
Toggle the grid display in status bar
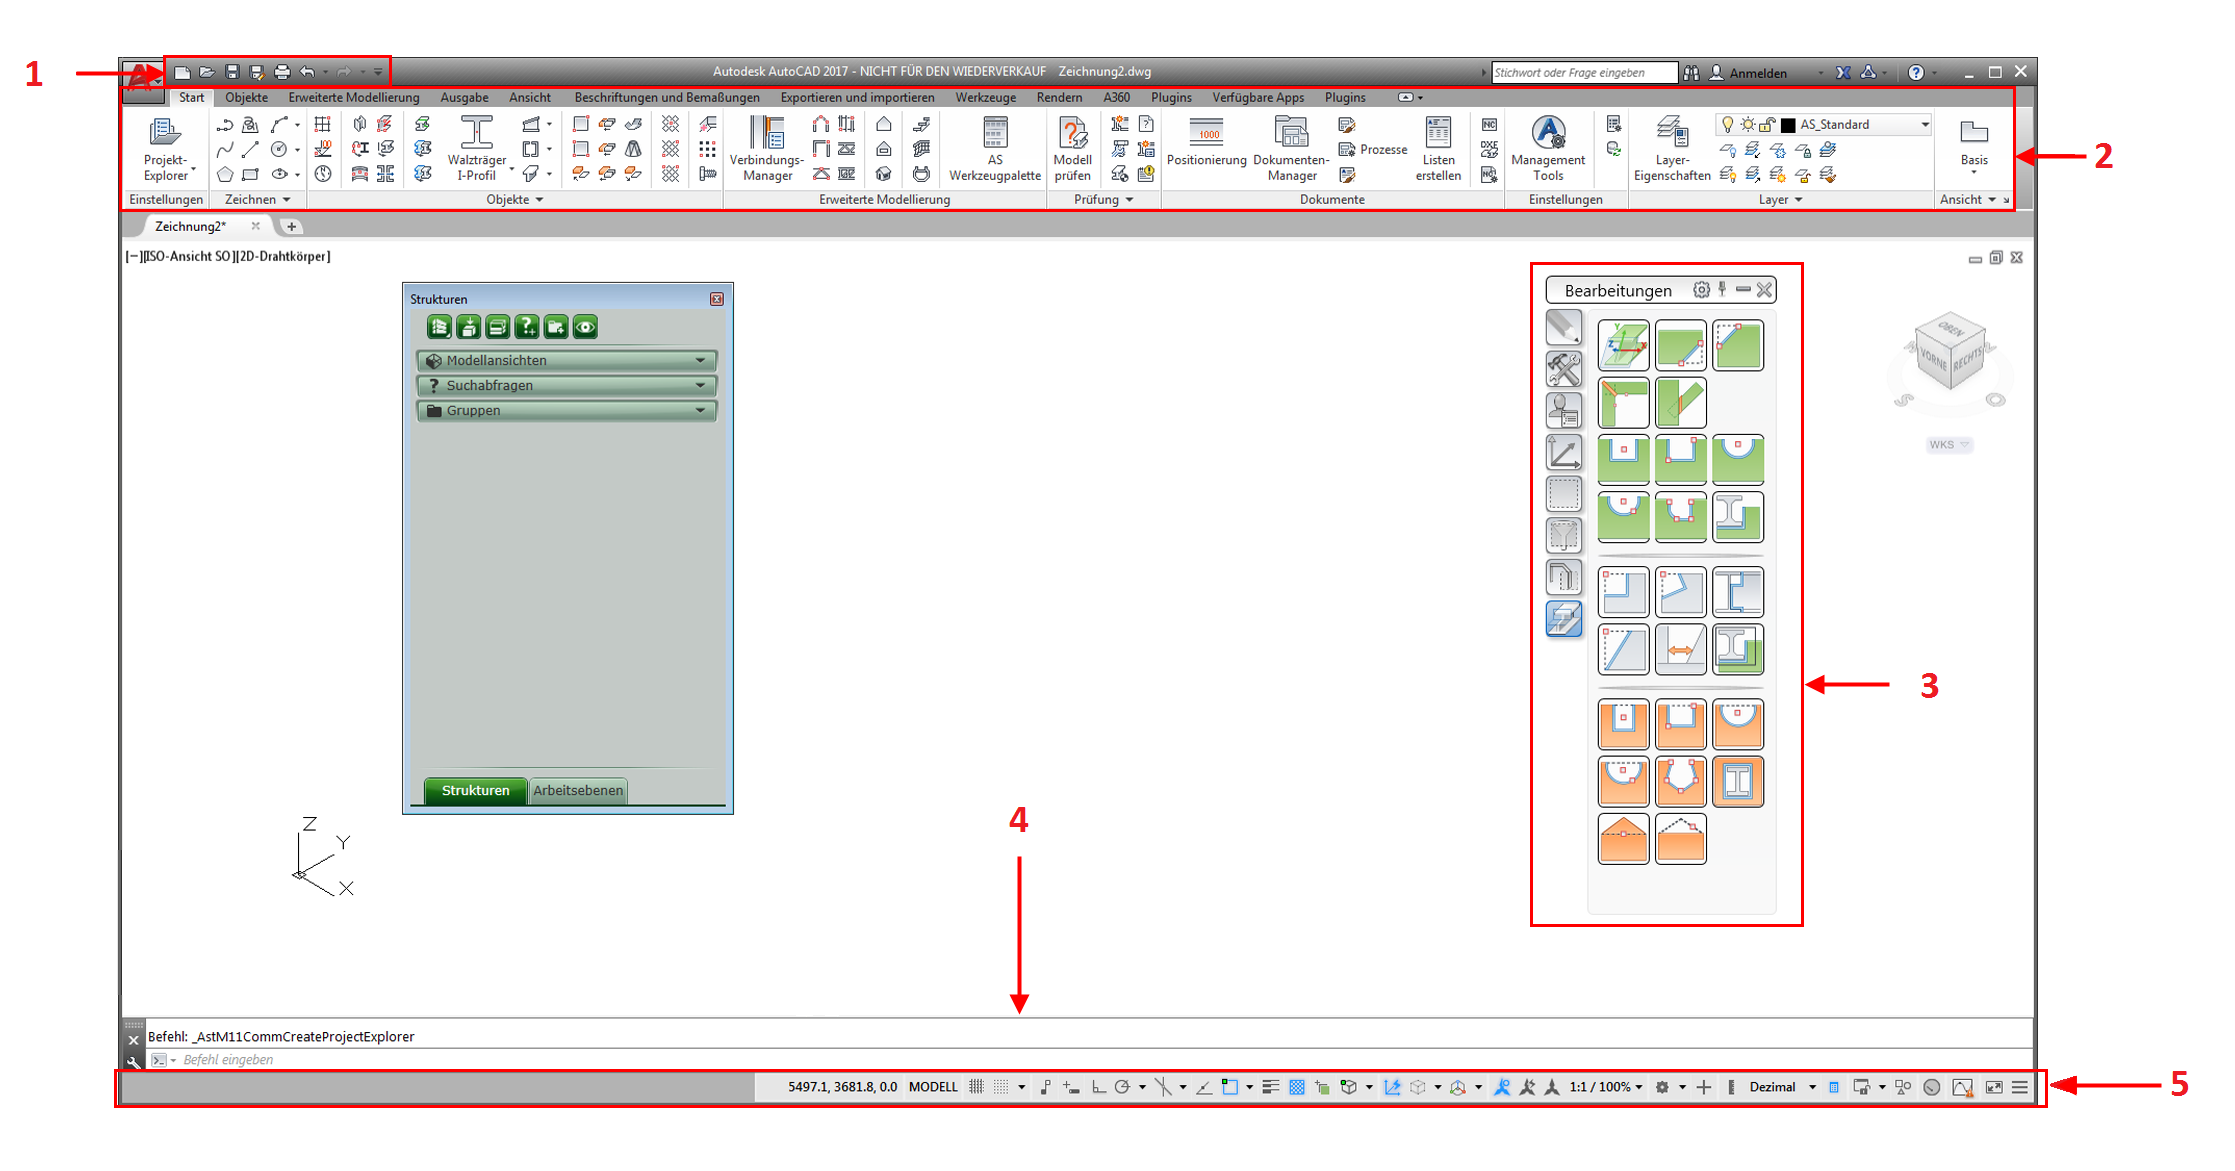(976, 1087)
